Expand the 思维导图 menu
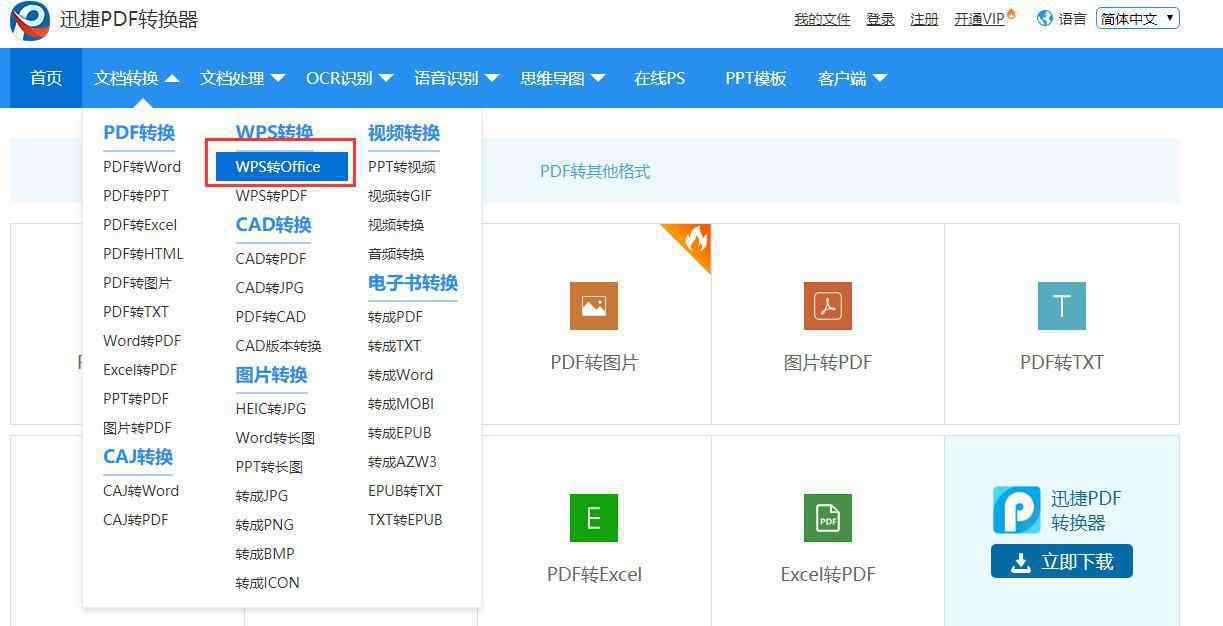 pos(563,78)
